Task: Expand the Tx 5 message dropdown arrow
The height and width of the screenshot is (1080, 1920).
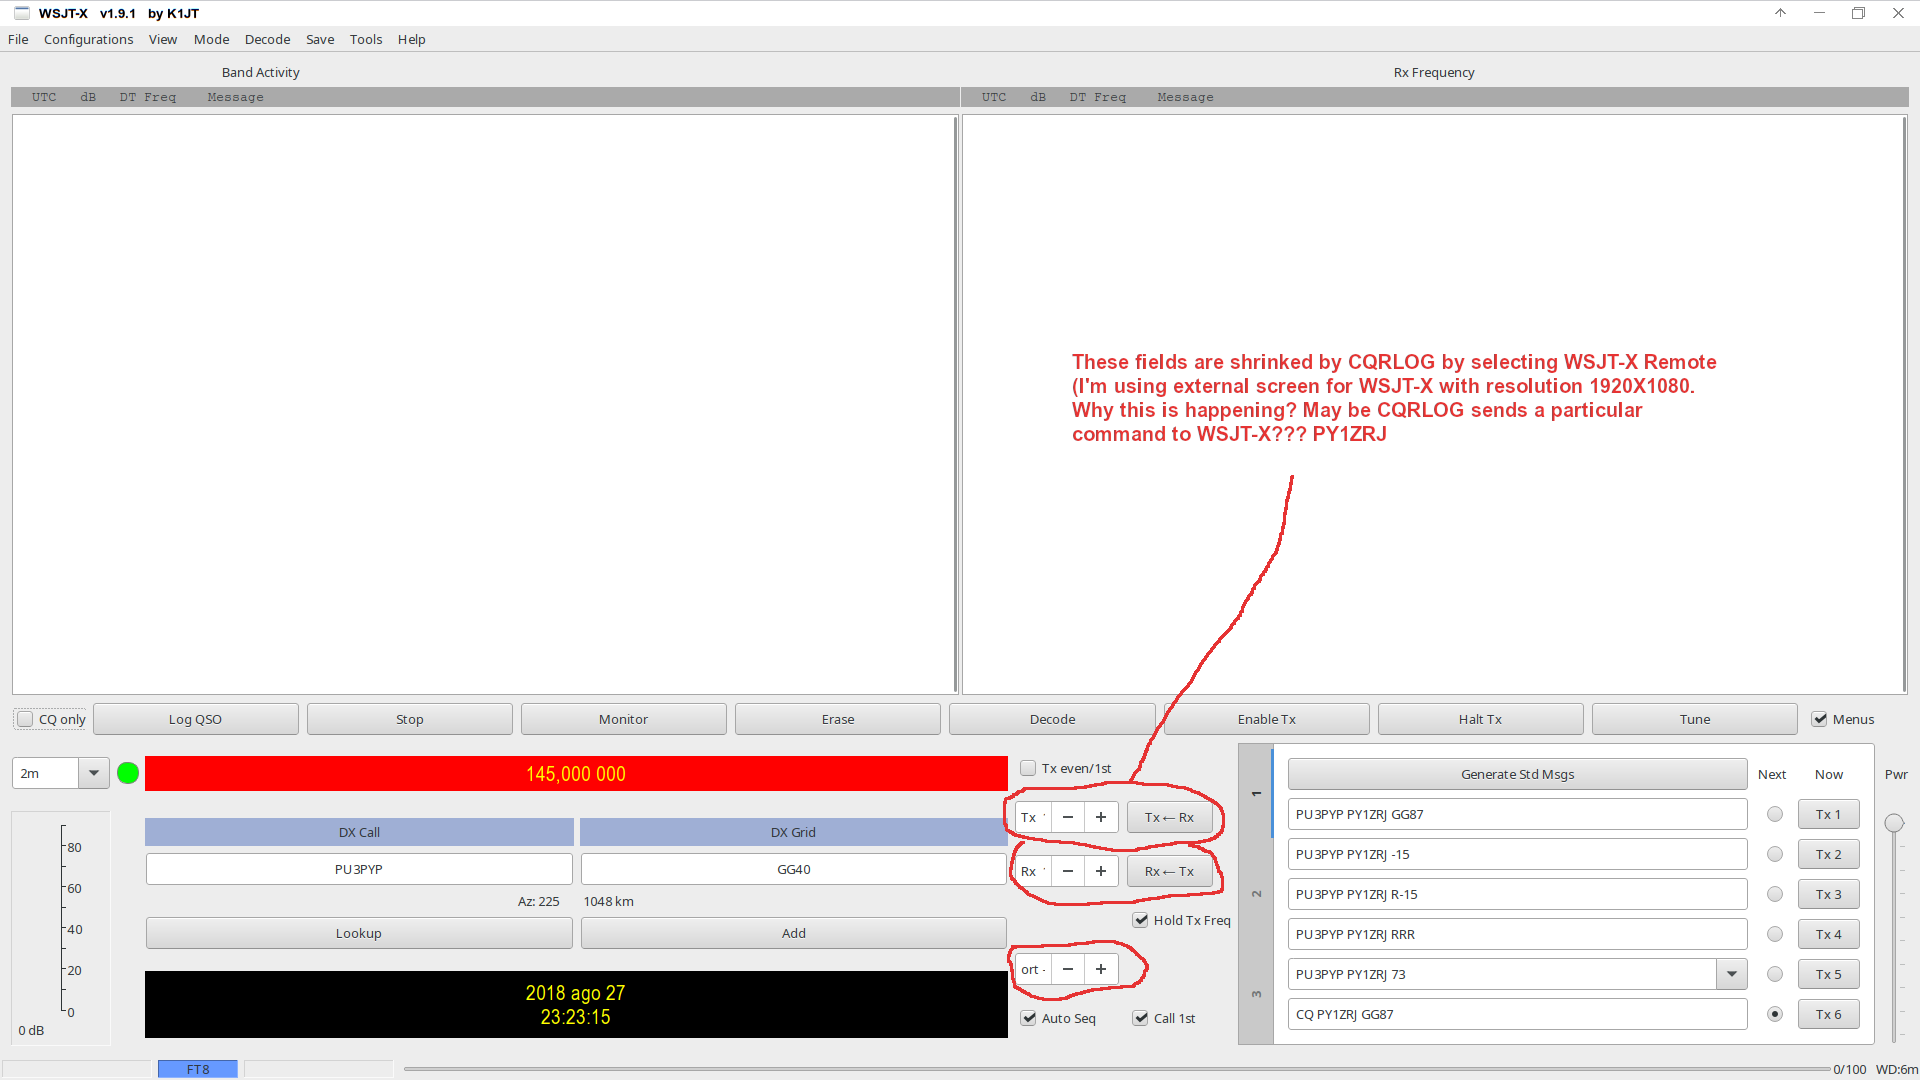Action: point(1732,974)
